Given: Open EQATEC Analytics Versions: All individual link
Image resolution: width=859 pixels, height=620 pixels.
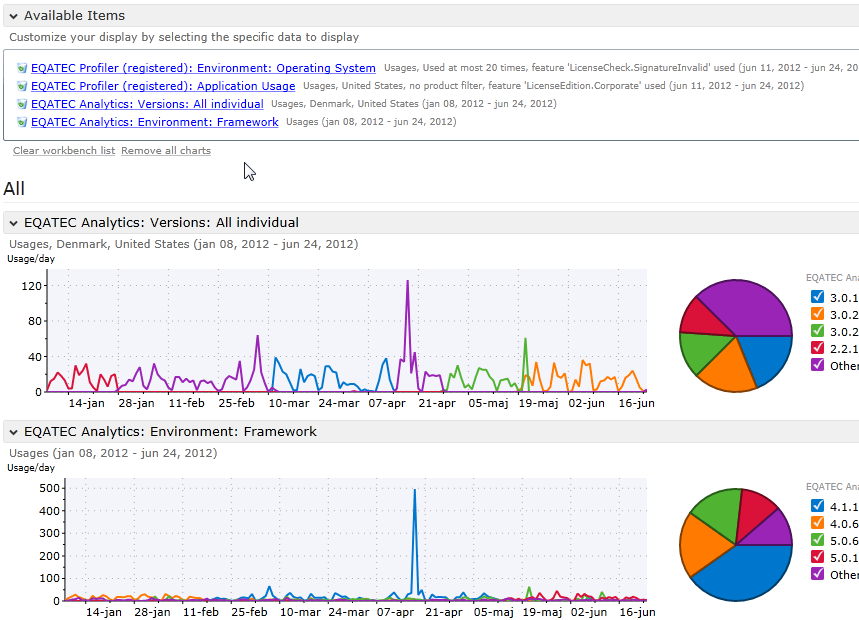Looking at the screenshot, I should click(x=147, y=104).
